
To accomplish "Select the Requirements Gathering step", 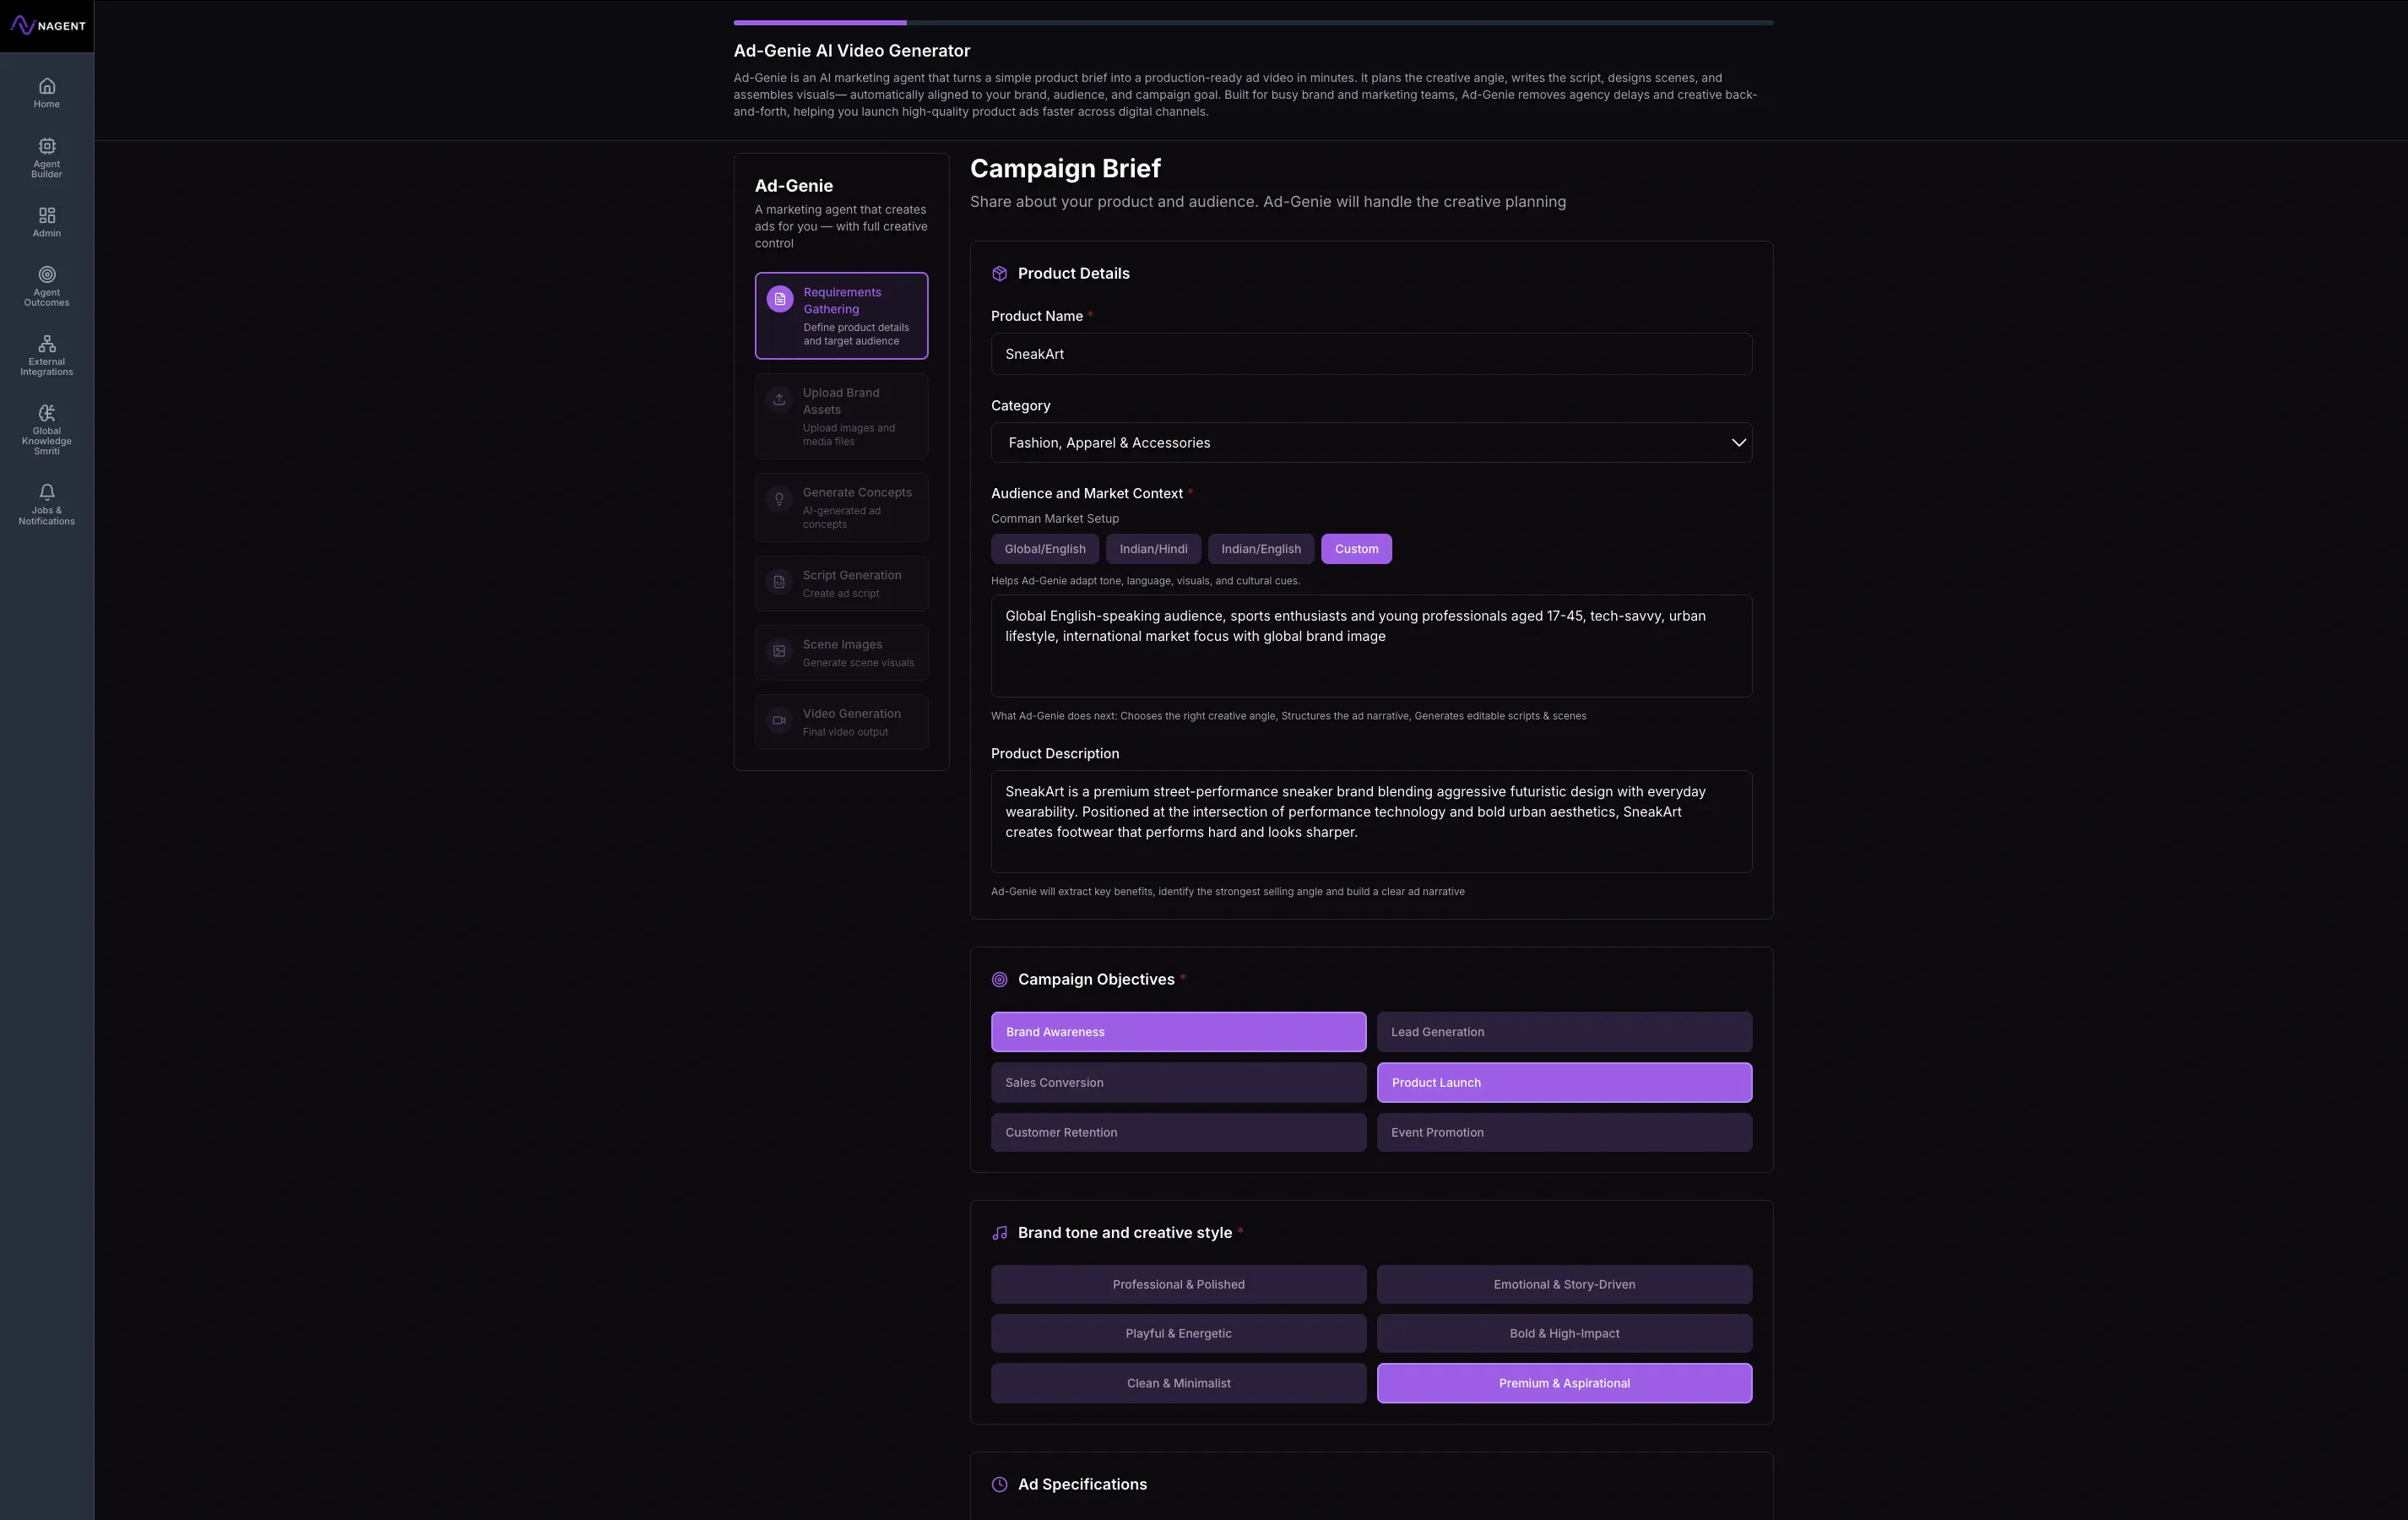I will coord(841,316).
